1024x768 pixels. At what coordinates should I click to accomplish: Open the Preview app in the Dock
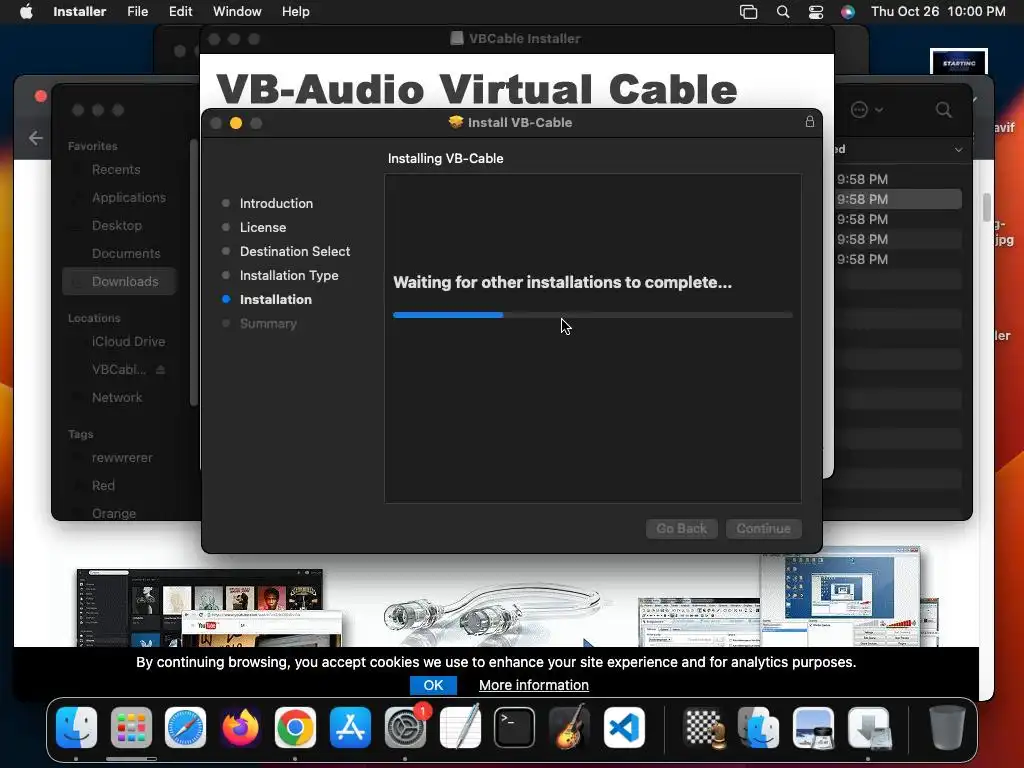(813, 727)
